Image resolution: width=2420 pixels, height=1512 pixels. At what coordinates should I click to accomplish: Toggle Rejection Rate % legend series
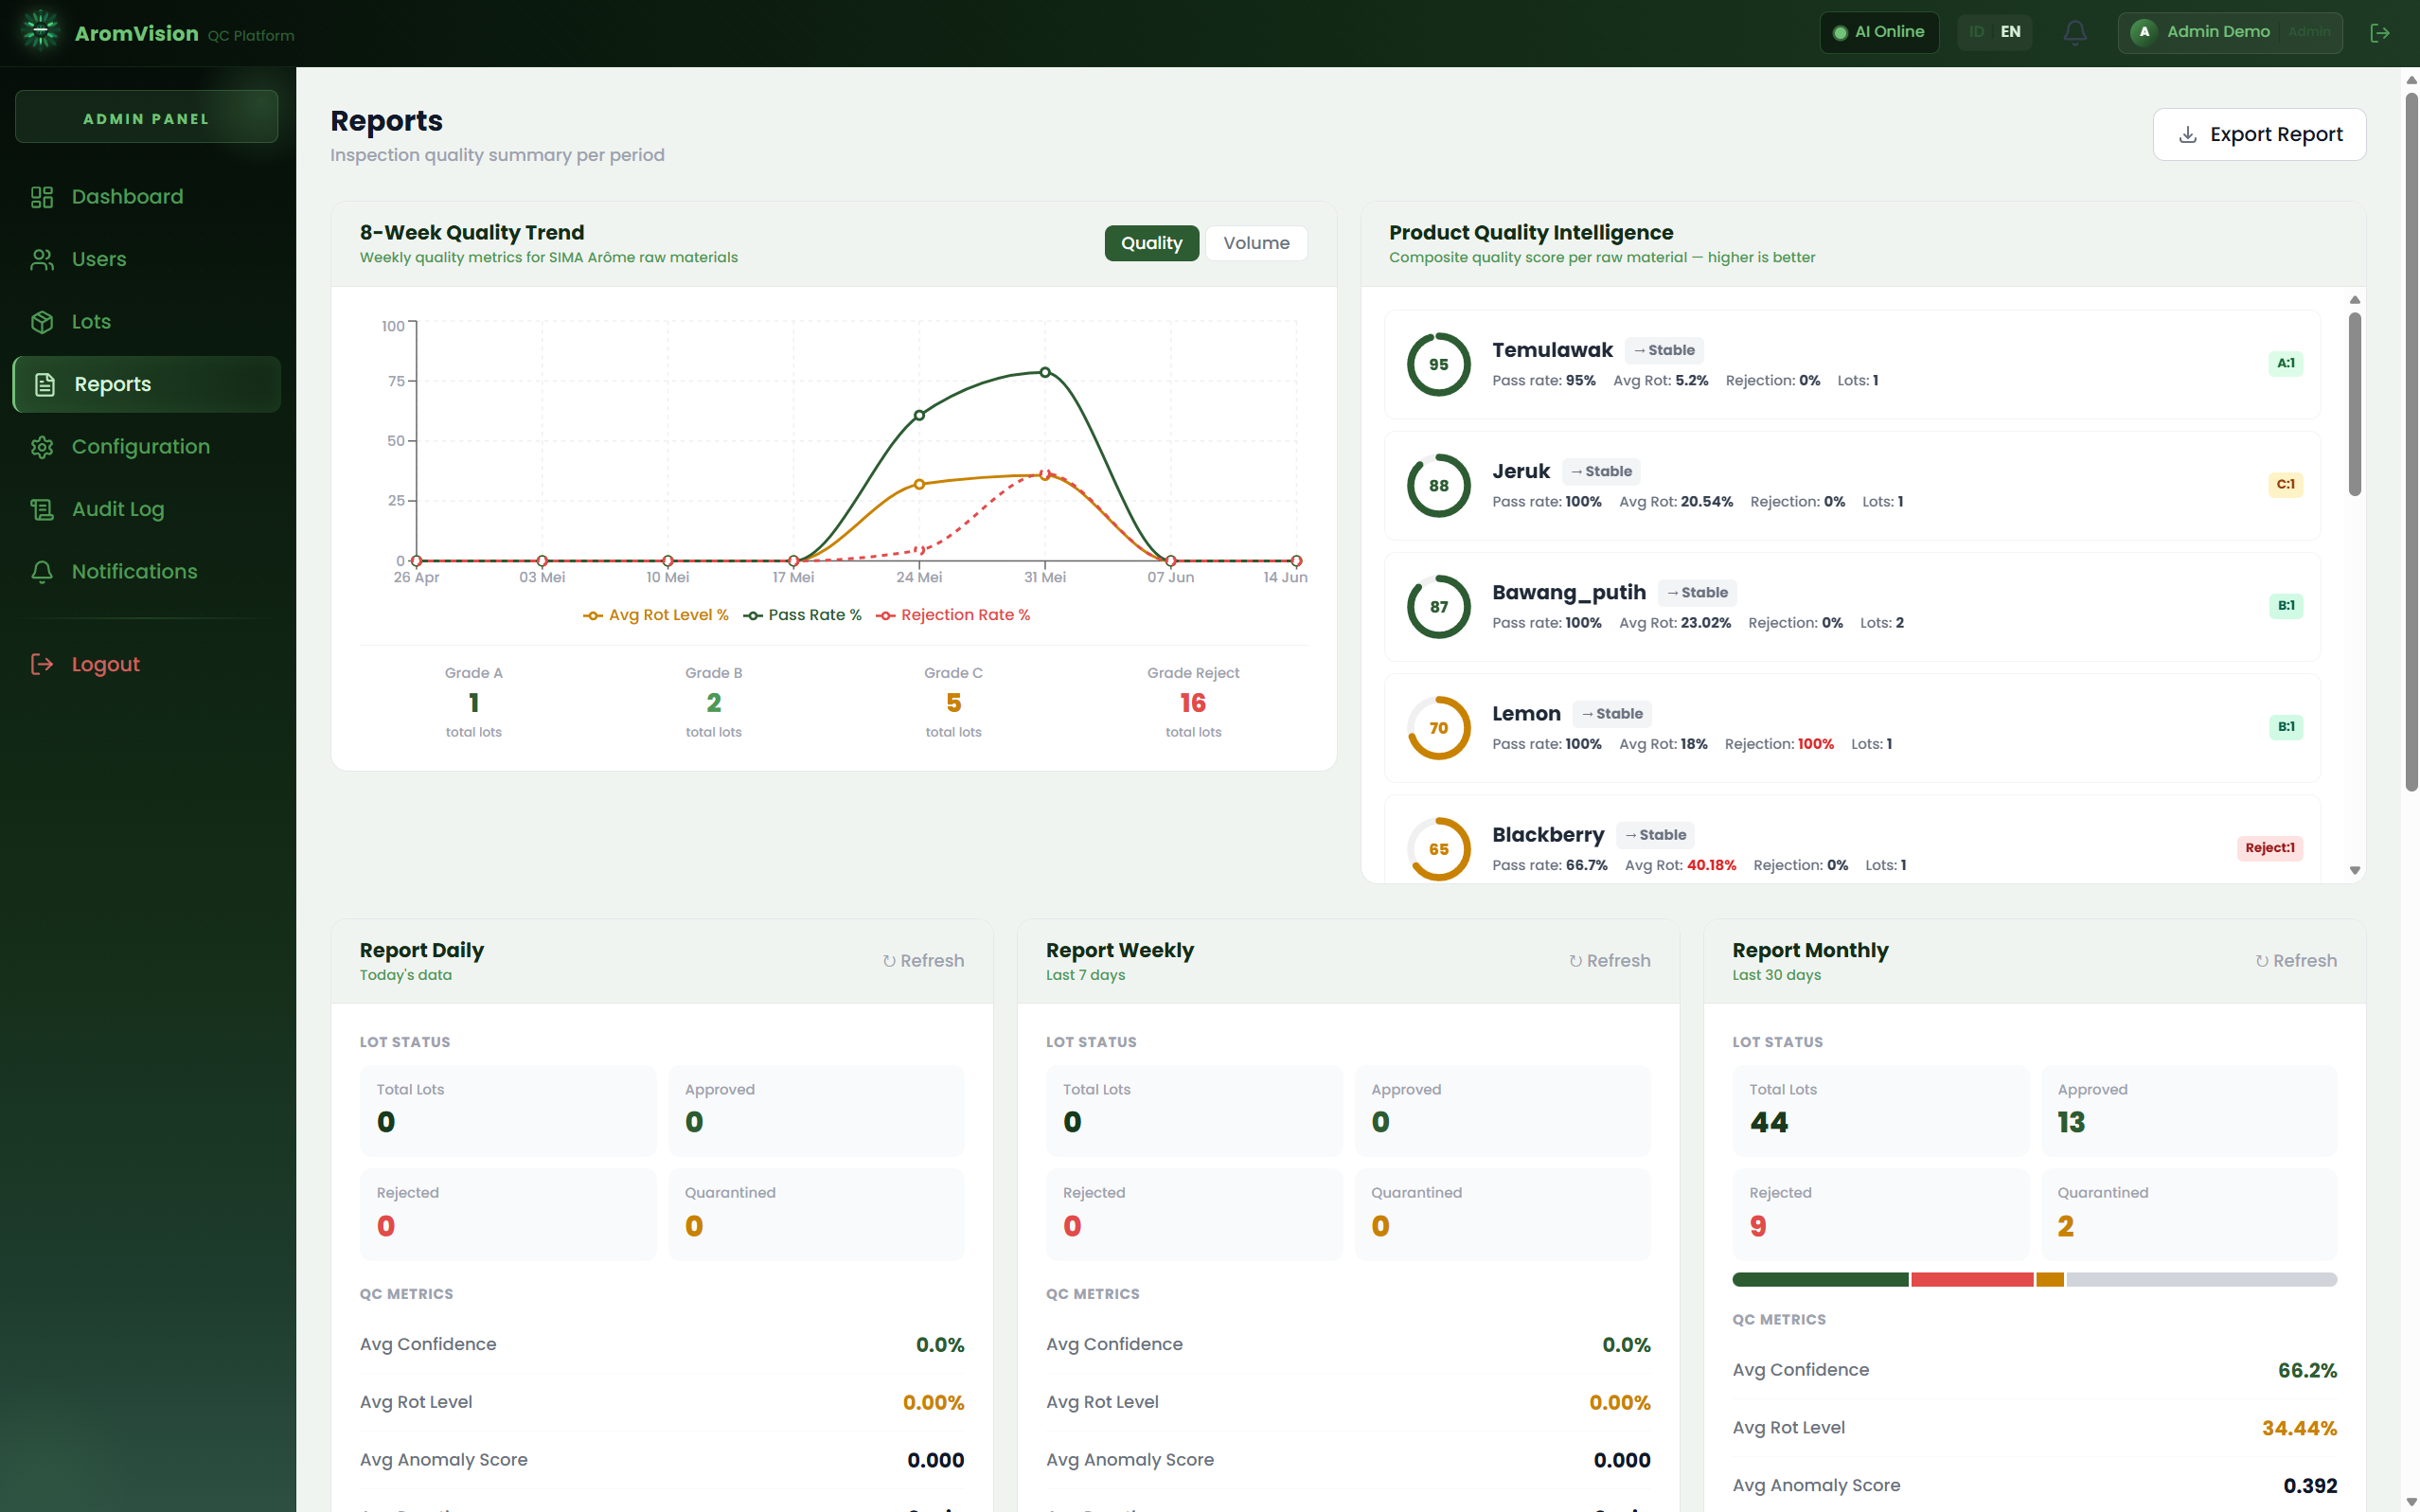pyautogui.click(x=953, y=615)
